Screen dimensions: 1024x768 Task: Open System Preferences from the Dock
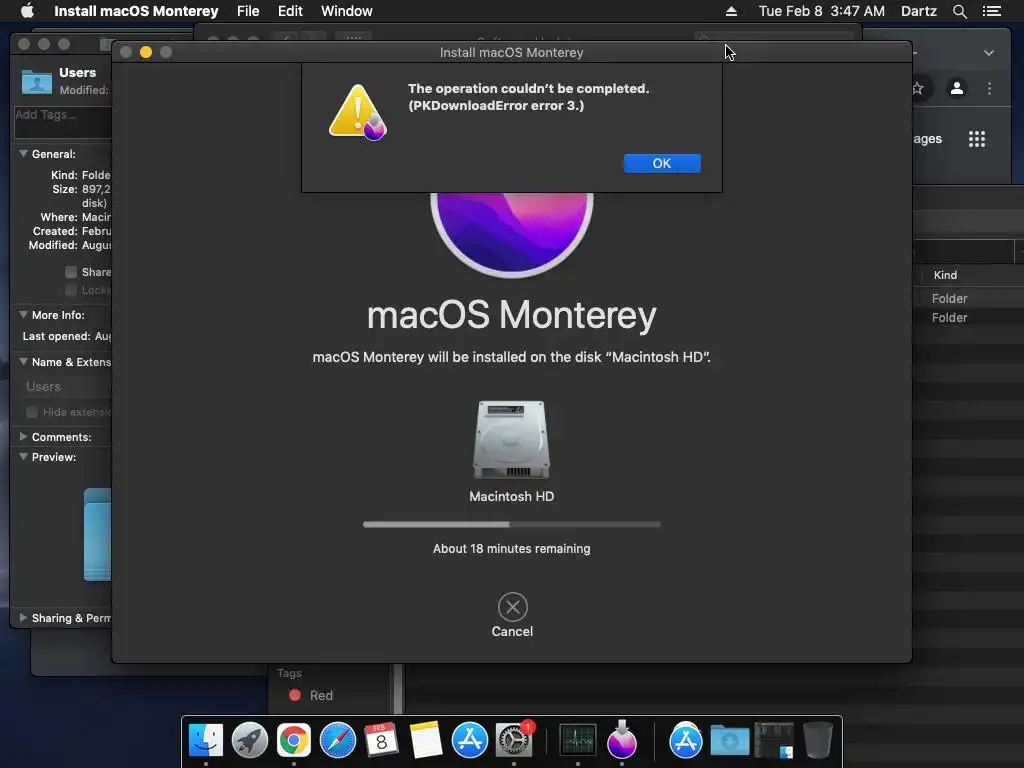pos(514,740)
